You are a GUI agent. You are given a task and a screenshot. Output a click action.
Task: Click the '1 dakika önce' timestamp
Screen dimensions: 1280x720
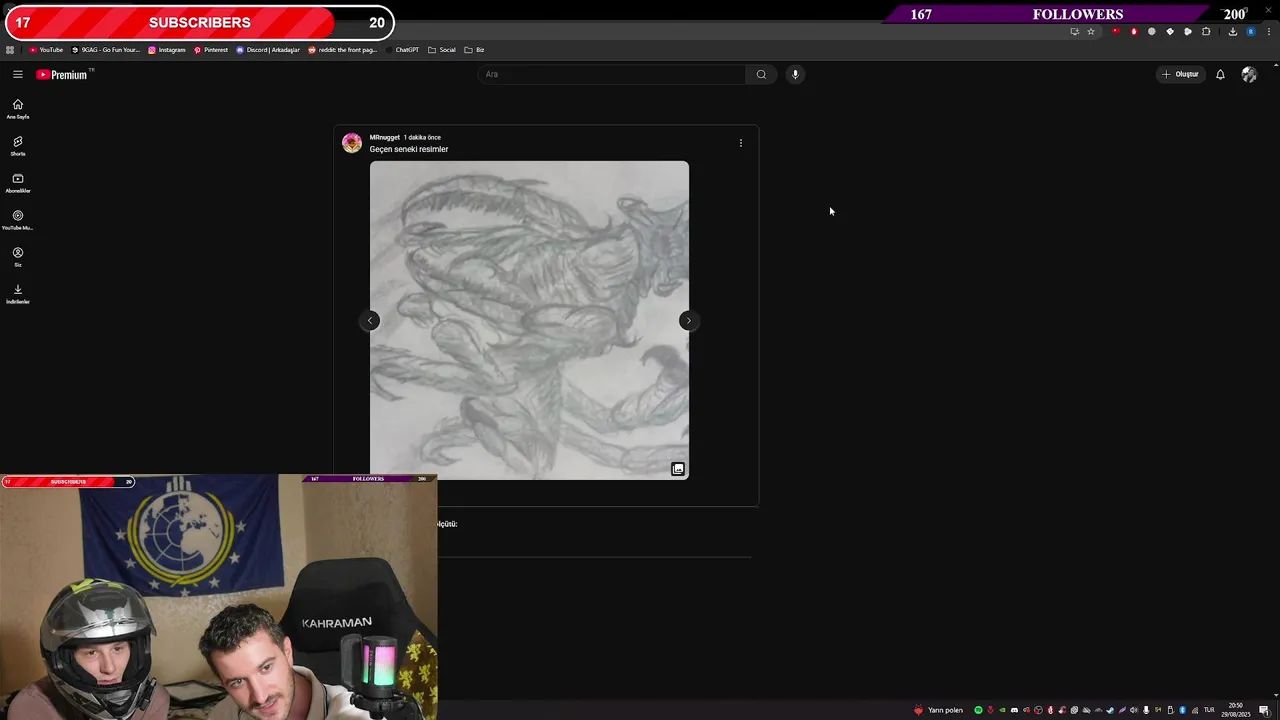(422, 137)
